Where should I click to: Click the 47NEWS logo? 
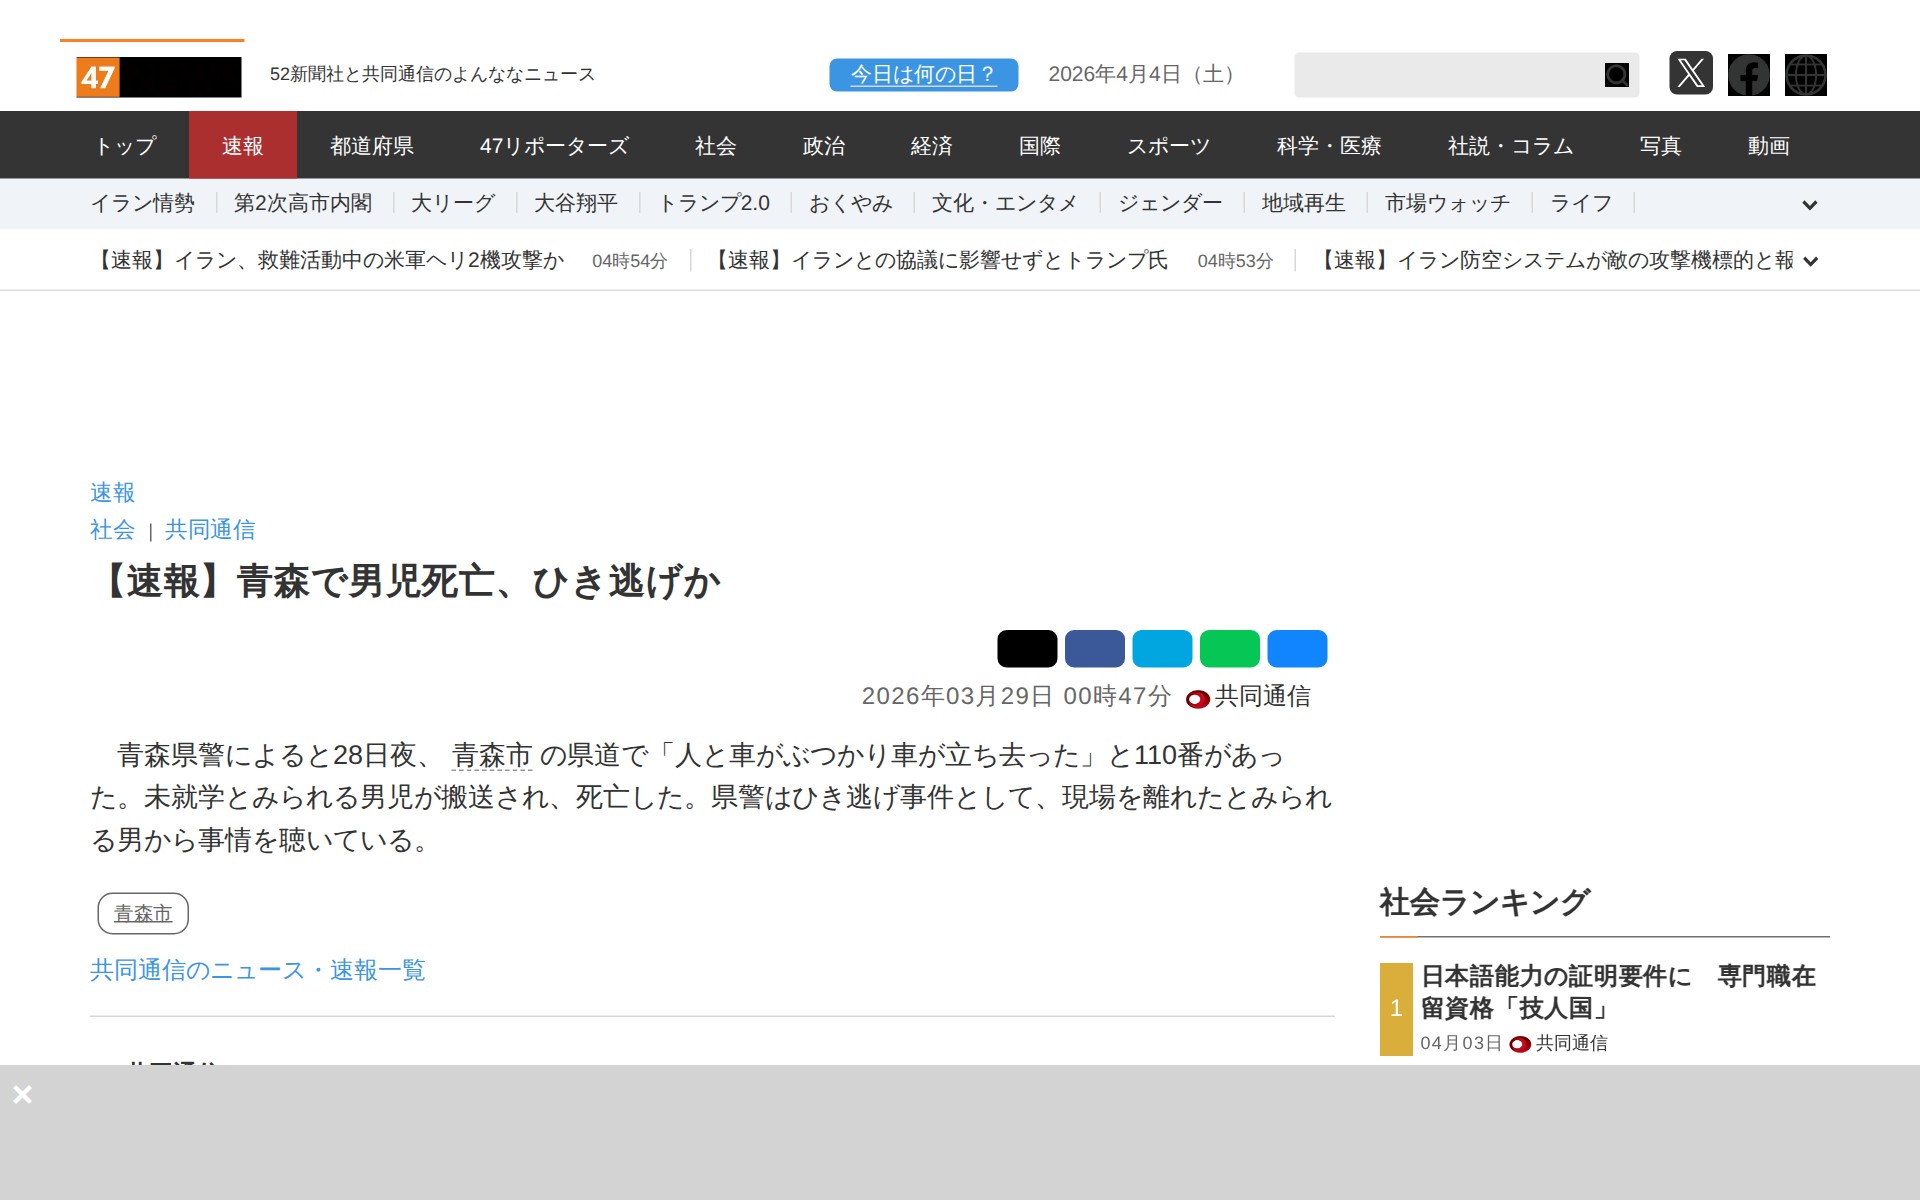point(158,76)
